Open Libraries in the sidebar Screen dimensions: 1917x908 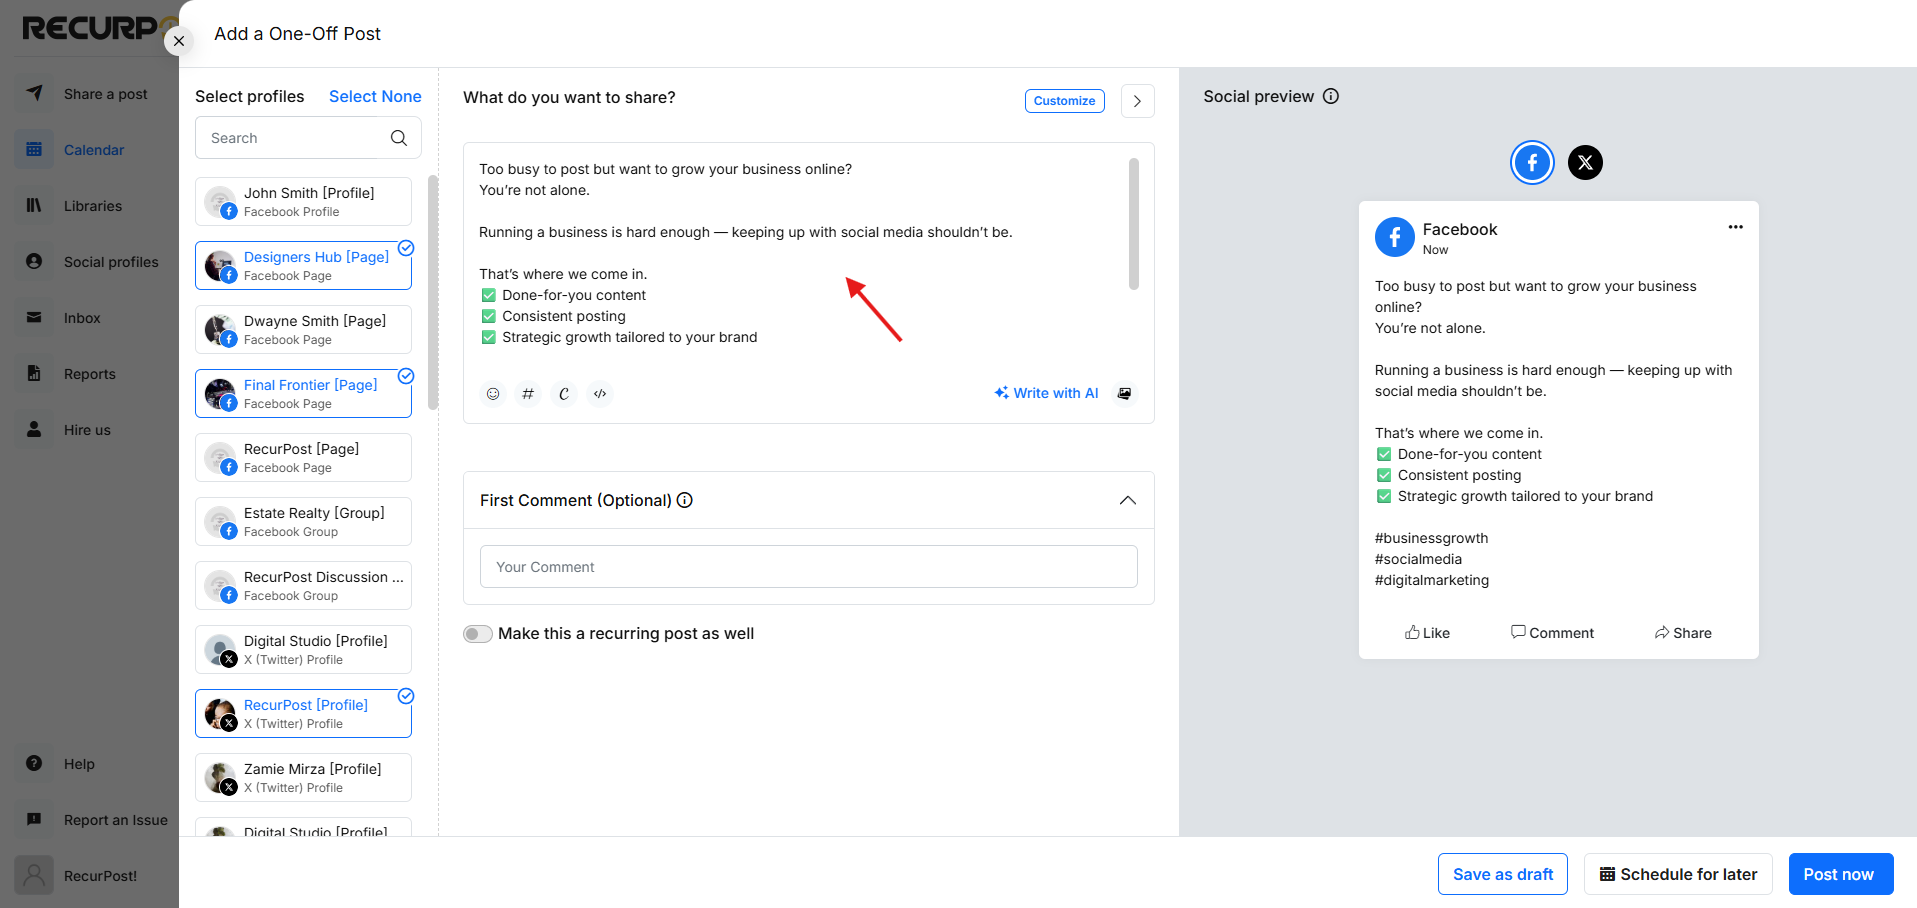pos(93,206)
